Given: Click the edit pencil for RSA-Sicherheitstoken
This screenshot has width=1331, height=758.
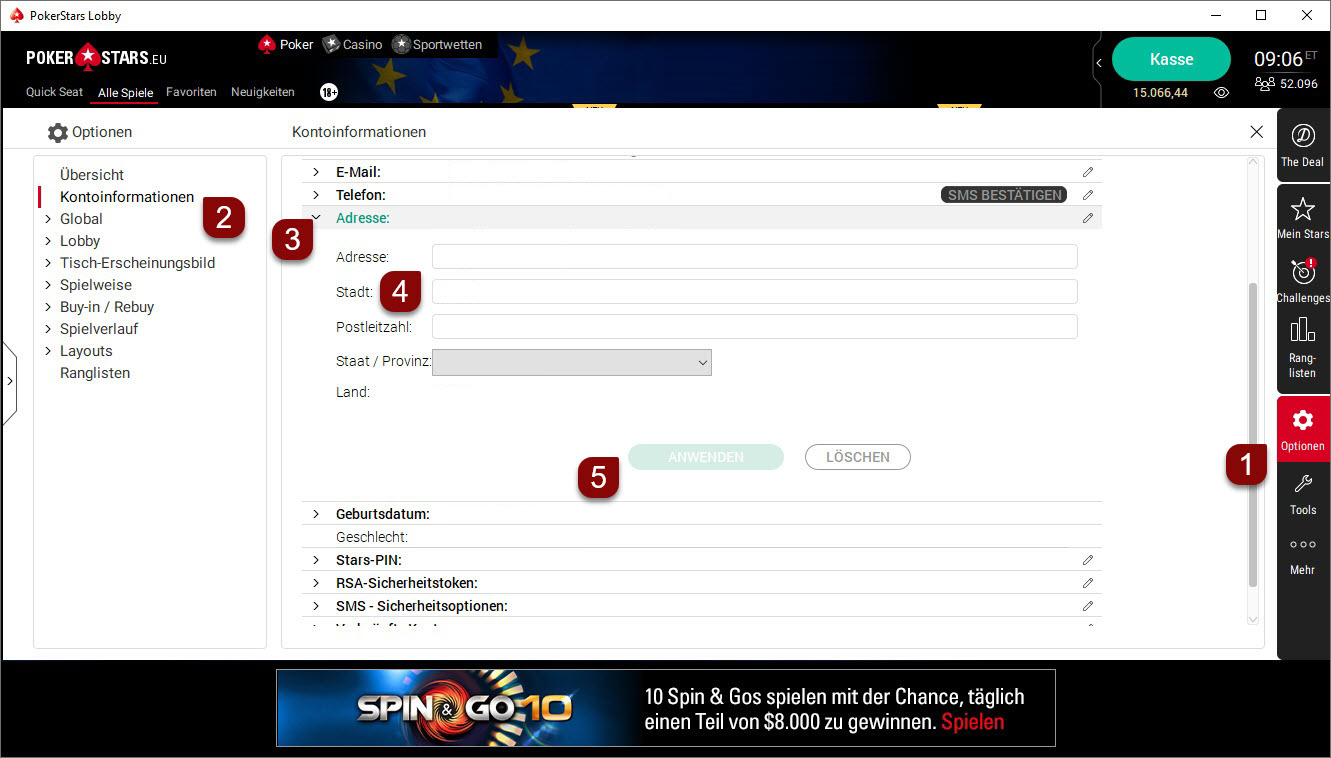Looking at the screenshot, I should click(1088, 583).
